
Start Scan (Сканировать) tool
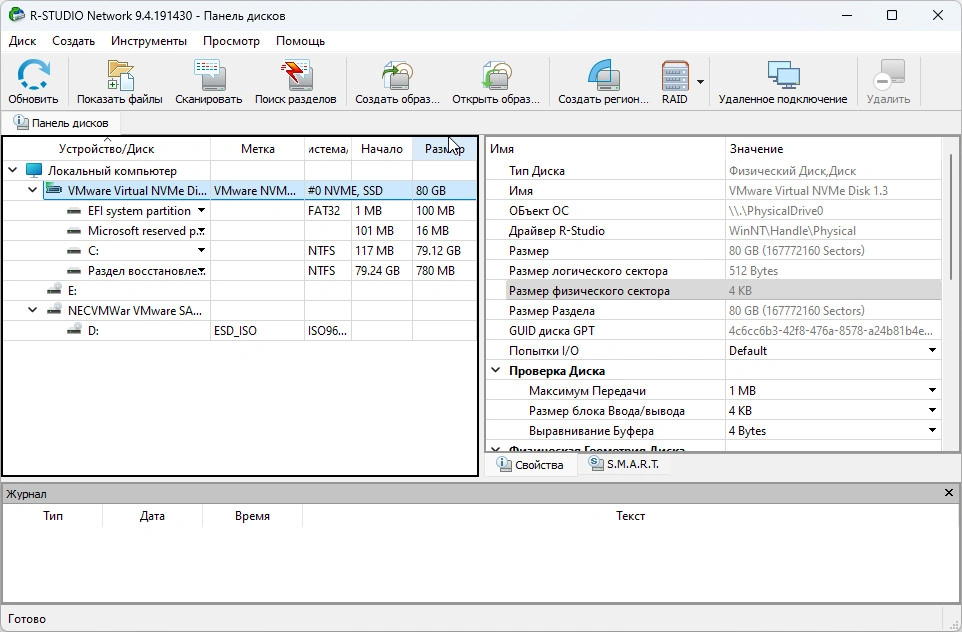209,75
